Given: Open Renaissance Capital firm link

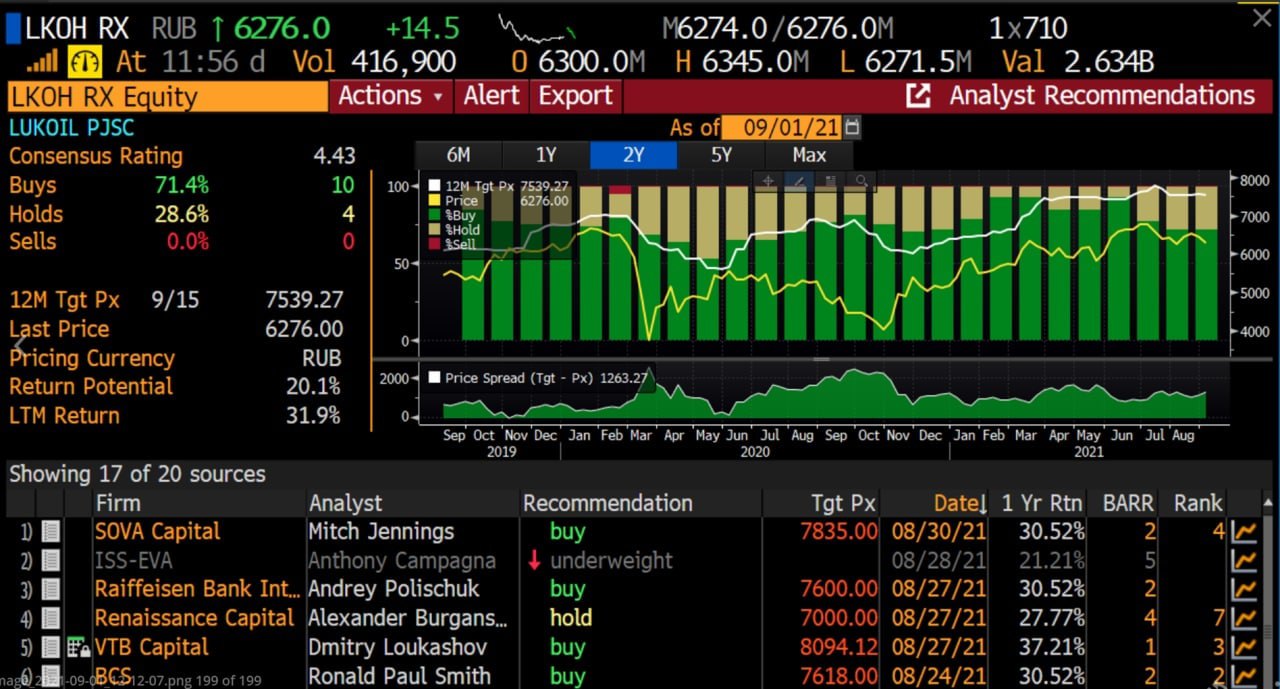Looking at the screenshot, I should 195,619.
